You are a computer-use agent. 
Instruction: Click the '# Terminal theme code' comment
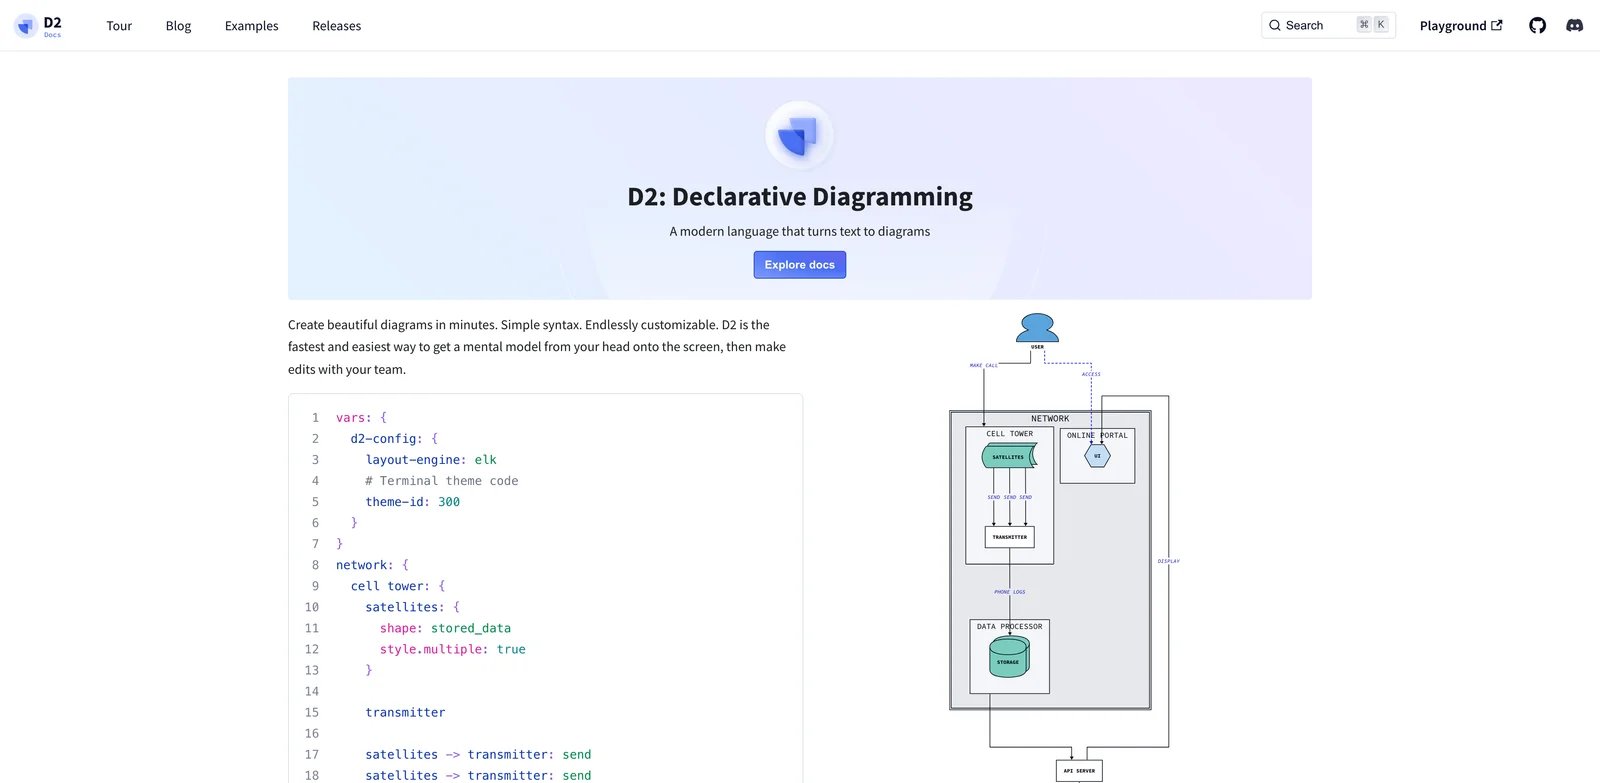click(x=442, y=481)
